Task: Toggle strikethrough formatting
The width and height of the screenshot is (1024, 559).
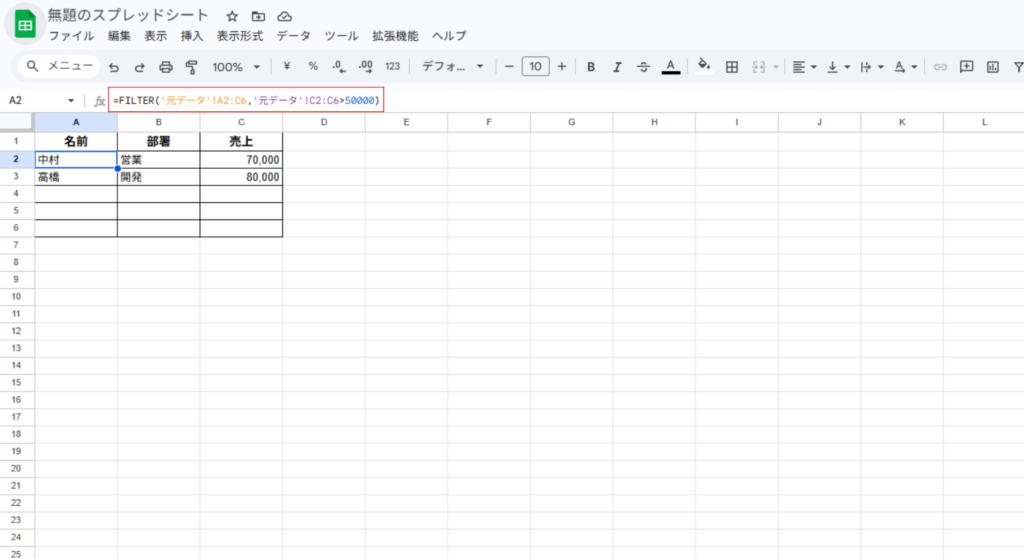Action: coord(643,67)
